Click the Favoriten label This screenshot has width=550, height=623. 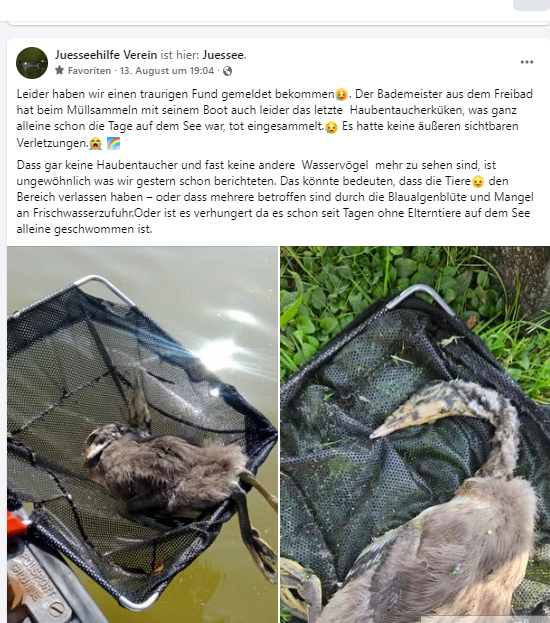pos(89,71)
